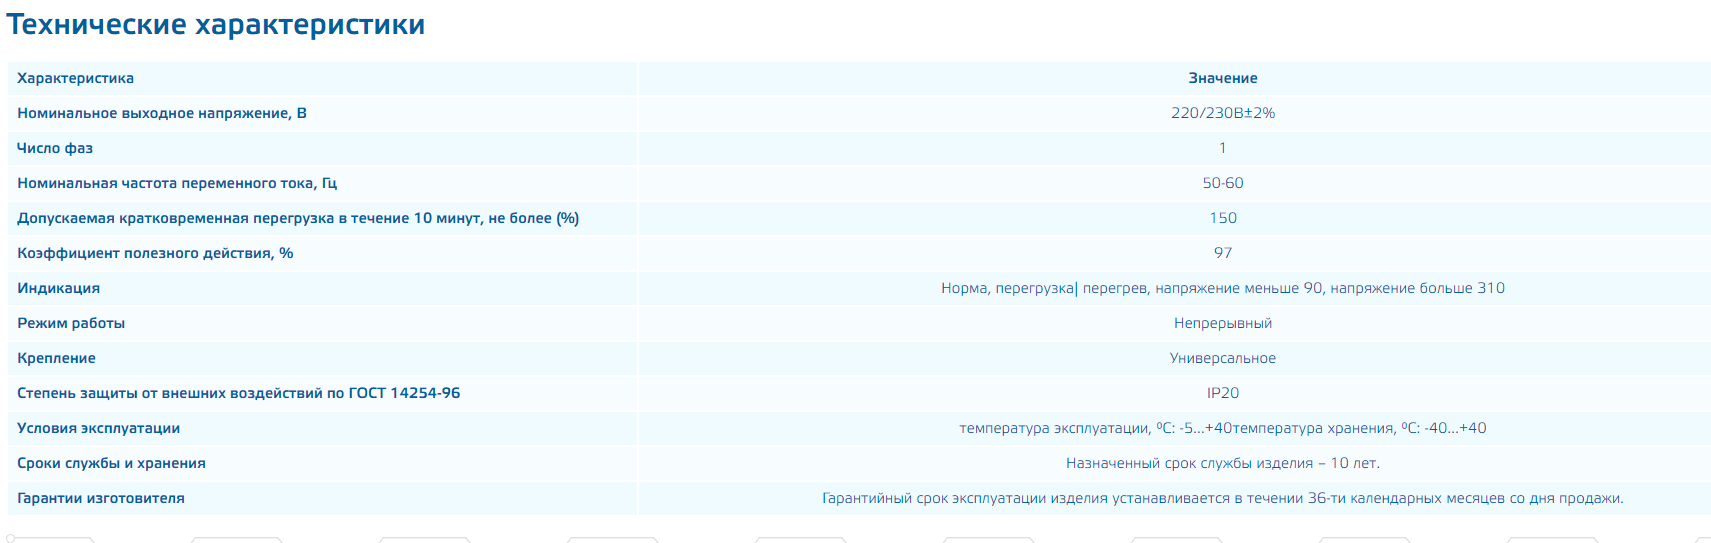Viewport: 1711px width, 543px height.
Task: Select 'Номинальная частота переменного тока, Гц' label
Action: [177, 183]
